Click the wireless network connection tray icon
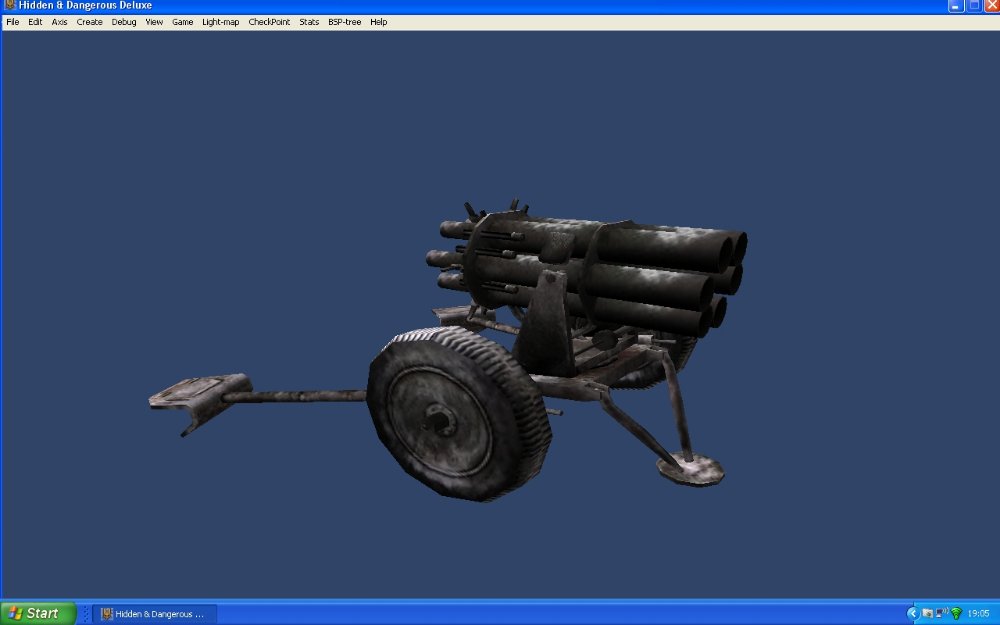 pyautogui.click(x=941, y=614)
